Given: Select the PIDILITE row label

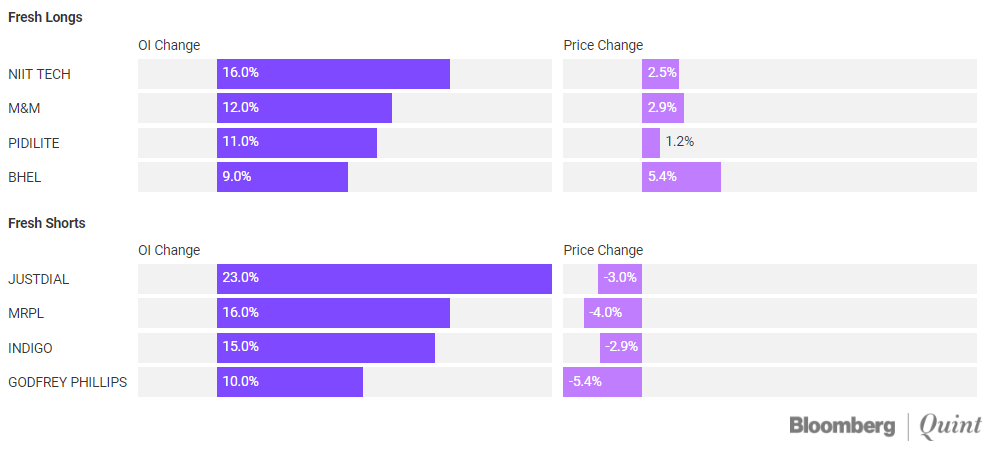Looking at the screenshot, I should pos(34,143).
